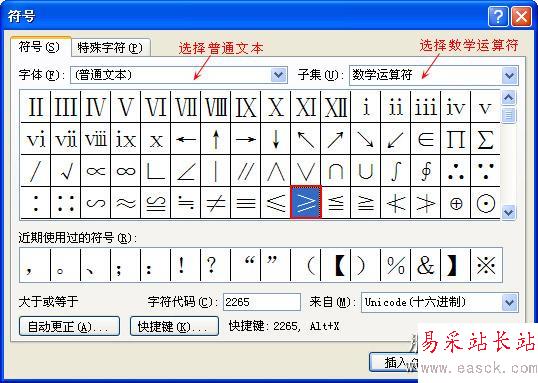This screenshot has width=538, height=383.
Task: Insert recently used ※ reference mark
Action: (486, 265)
